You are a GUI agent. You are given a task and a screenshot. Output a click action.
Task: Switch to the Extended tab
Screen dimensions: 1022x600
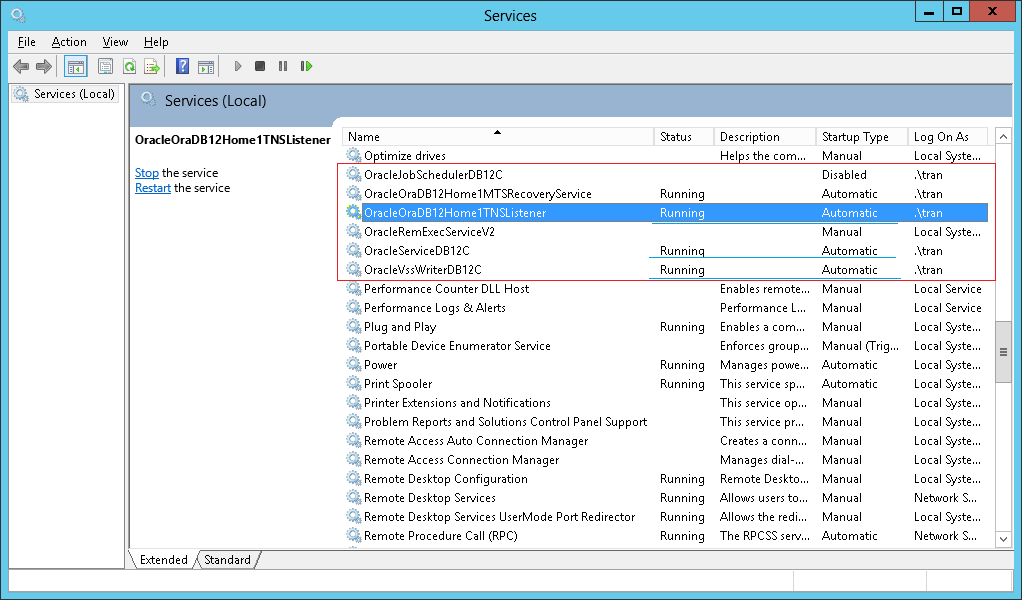point(163,560)
